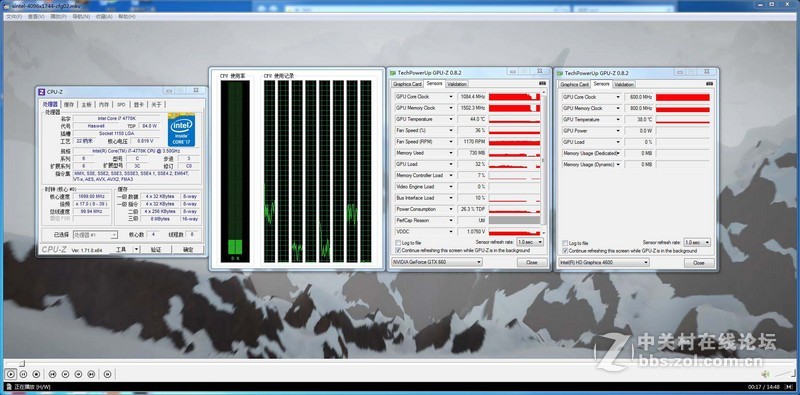Click the file icon in the player status bar
800x395 pixels.
(x=10, y=387)
